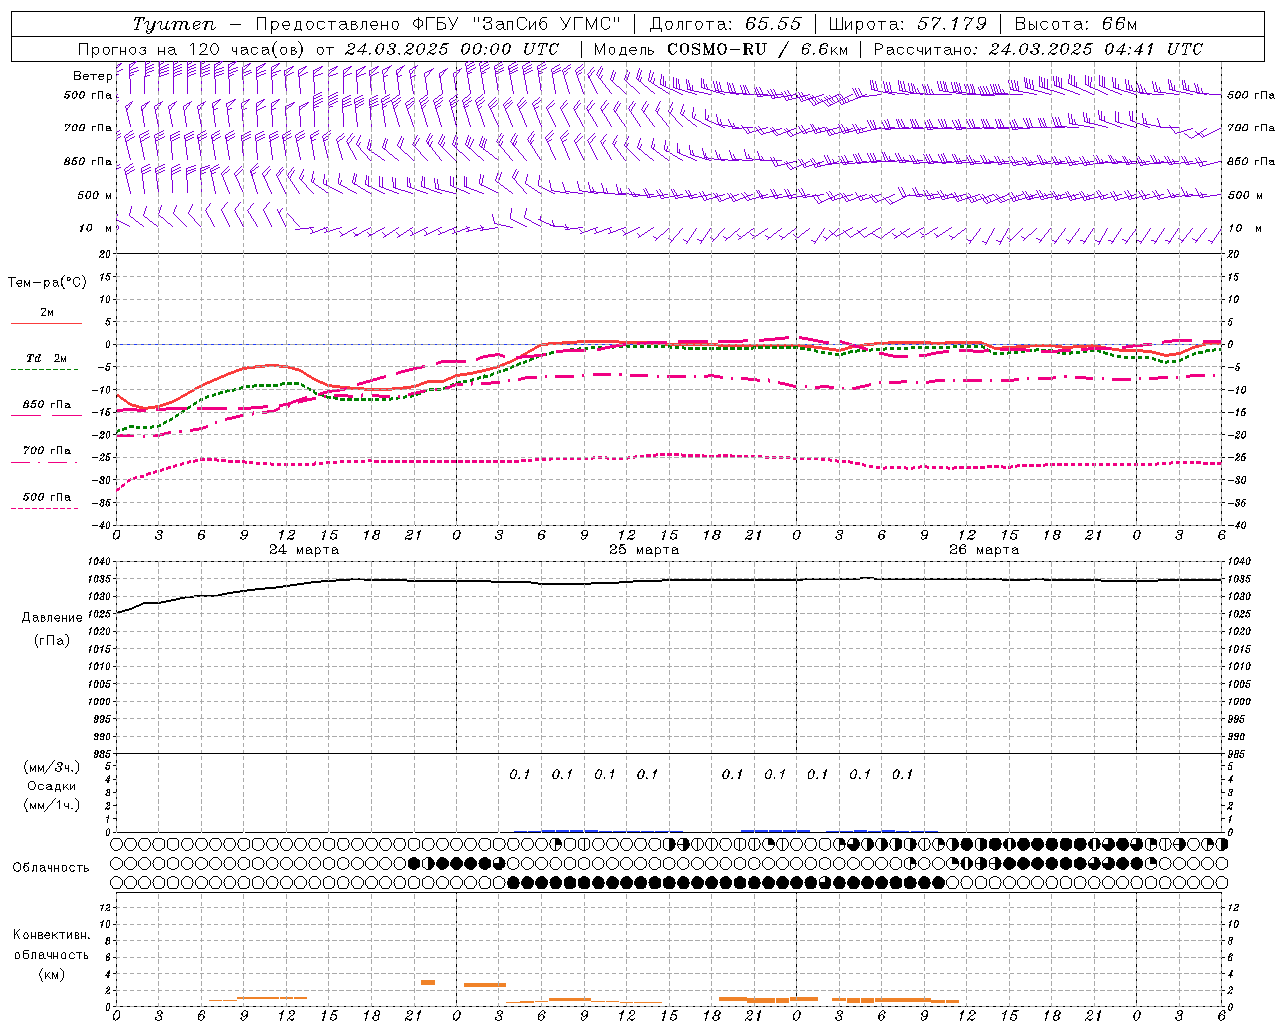
Task: Click the 25 марта date label
Action: 644,550
